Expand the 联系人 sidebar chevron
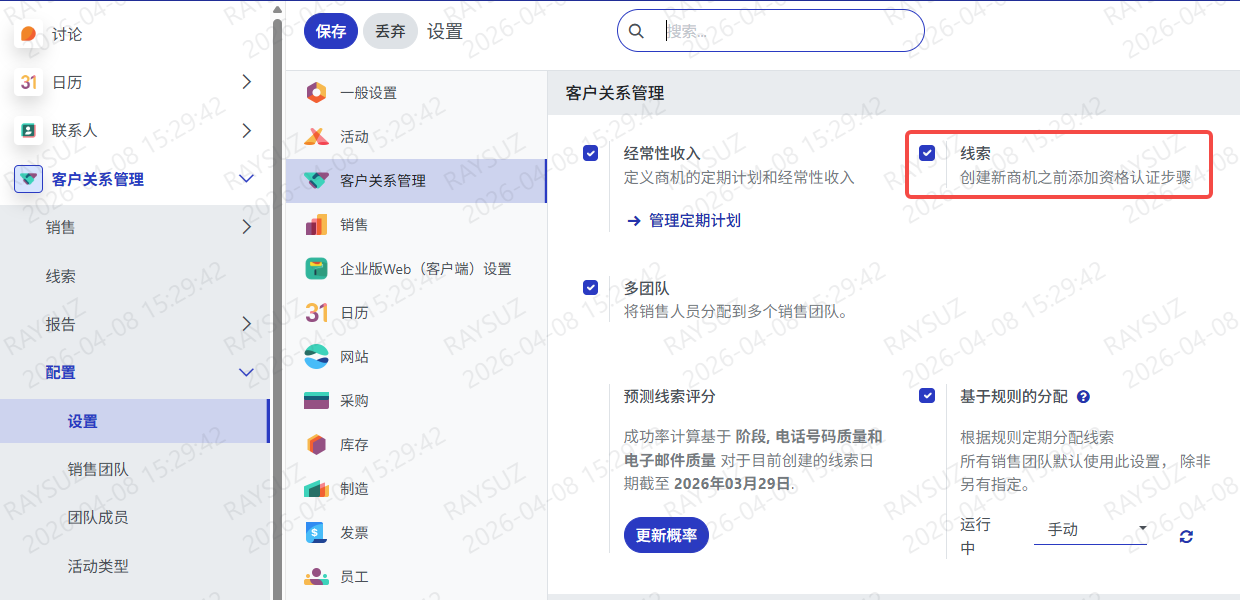1240x600 pixels. click(x=247, y=130)
